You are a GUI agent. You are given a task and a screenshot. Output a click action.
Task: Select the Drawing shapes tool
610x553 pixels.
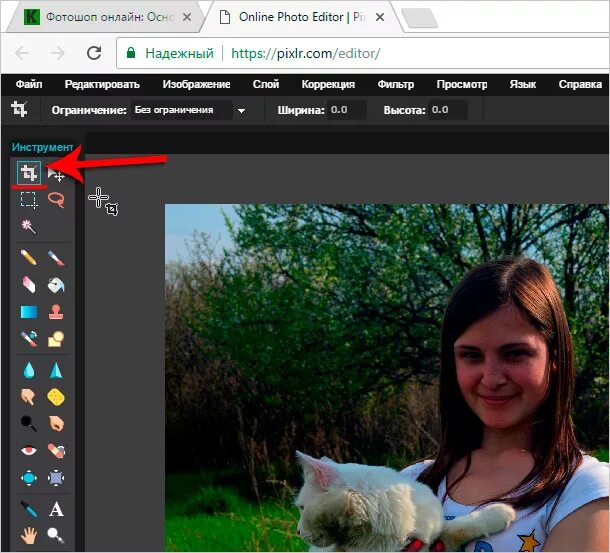coord(56,339)
